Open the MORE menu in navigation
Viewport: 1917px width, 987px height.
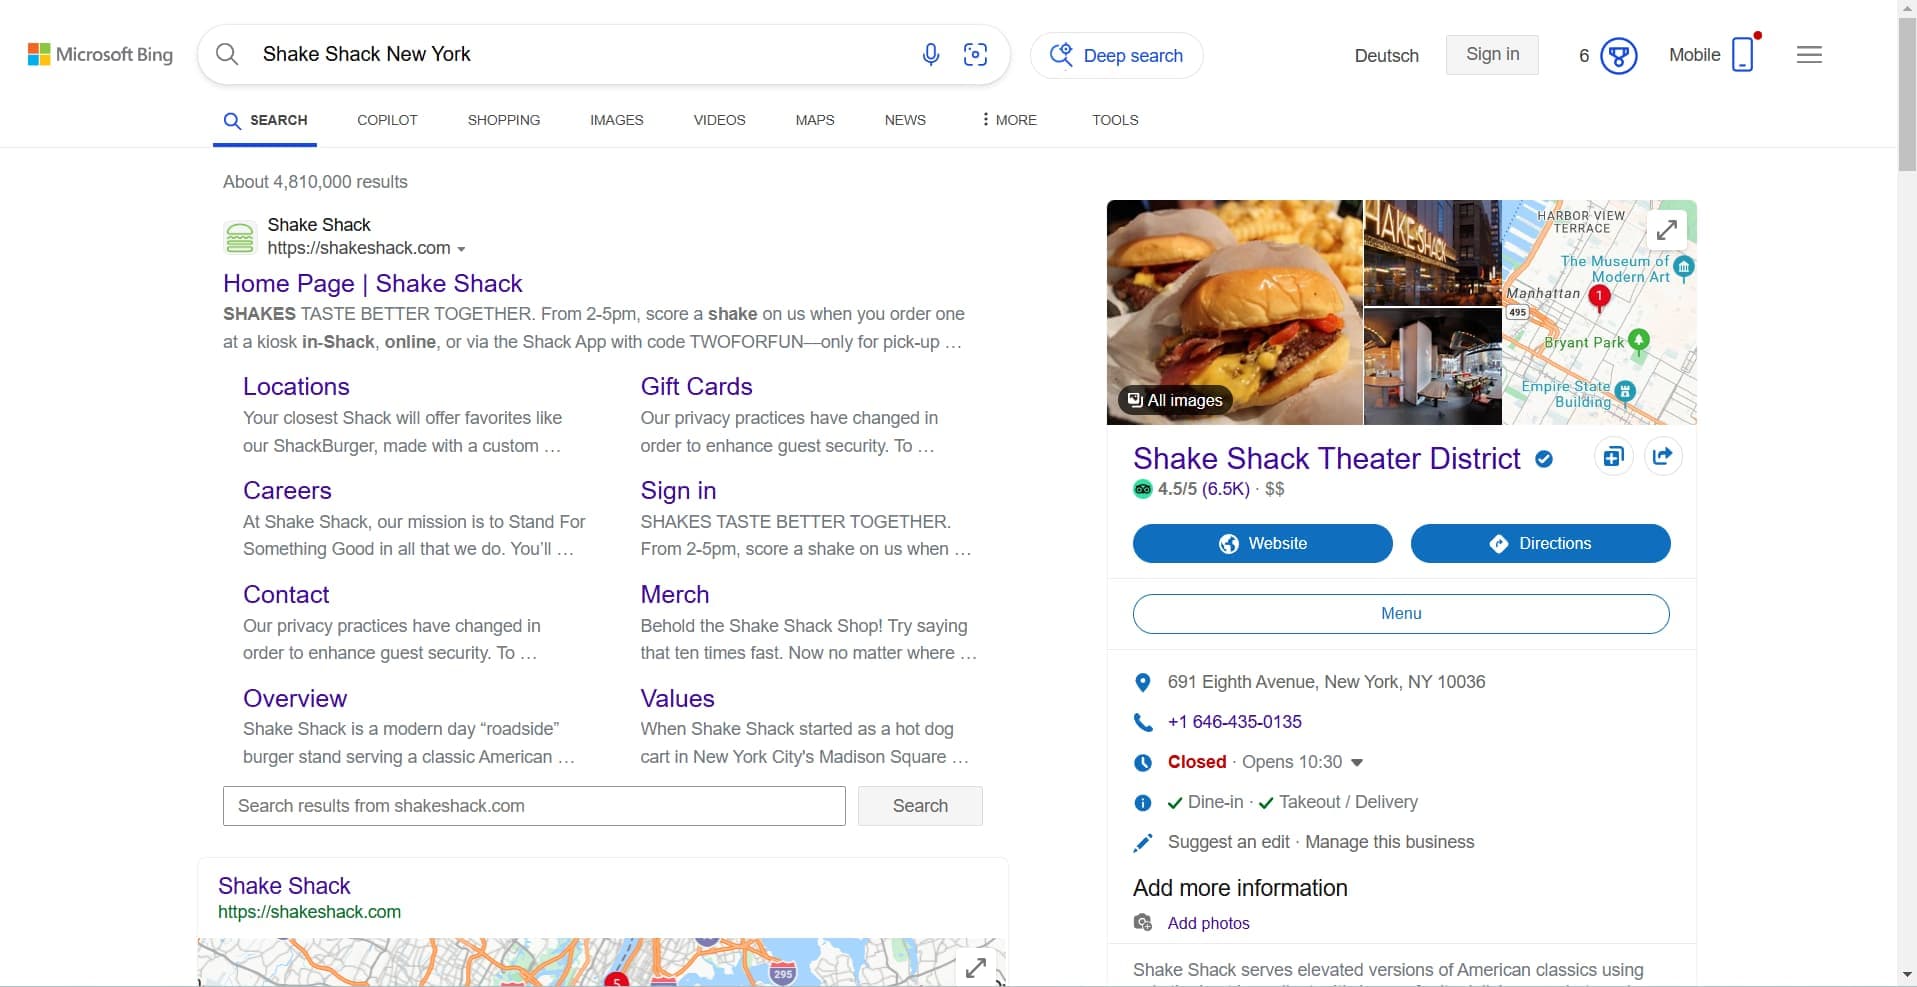(x=1009, y=120)
